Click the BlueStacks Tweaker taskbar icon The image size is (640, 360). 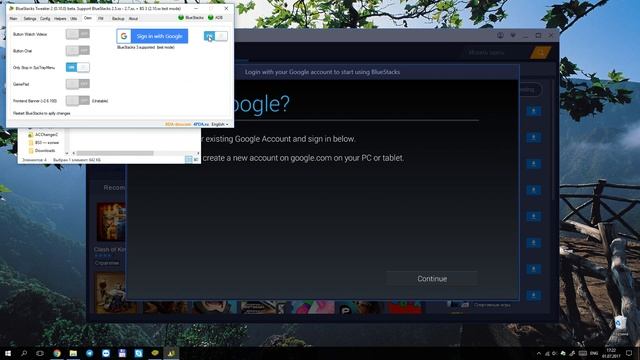pos(171,353)
